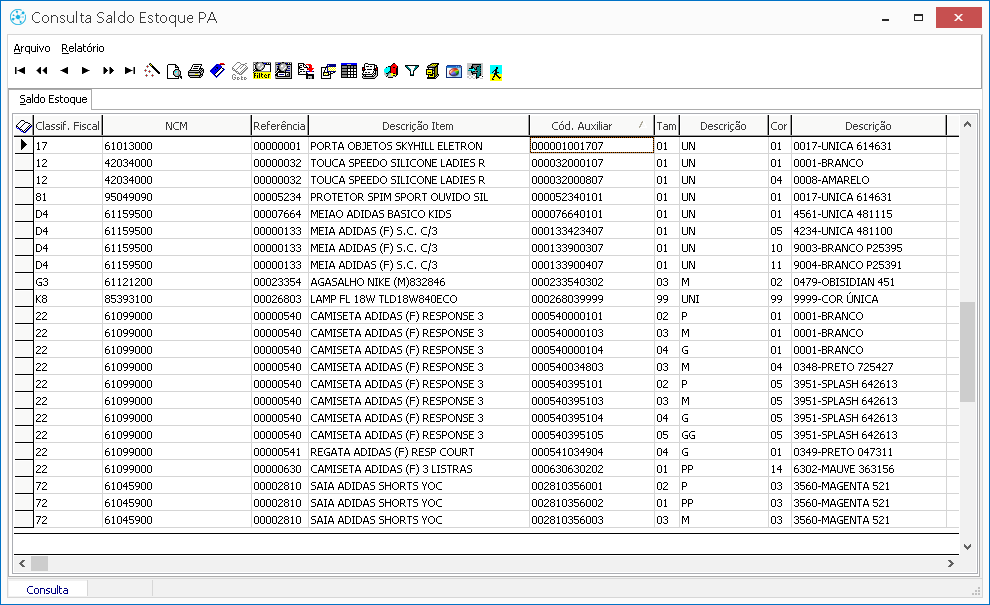Click the funnel filter icon

click(x=412, y=71)
